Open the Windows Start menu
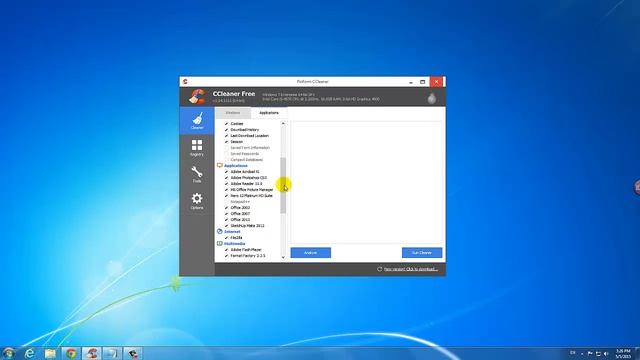Screen dimensions: 640x360 pos(9,353)
